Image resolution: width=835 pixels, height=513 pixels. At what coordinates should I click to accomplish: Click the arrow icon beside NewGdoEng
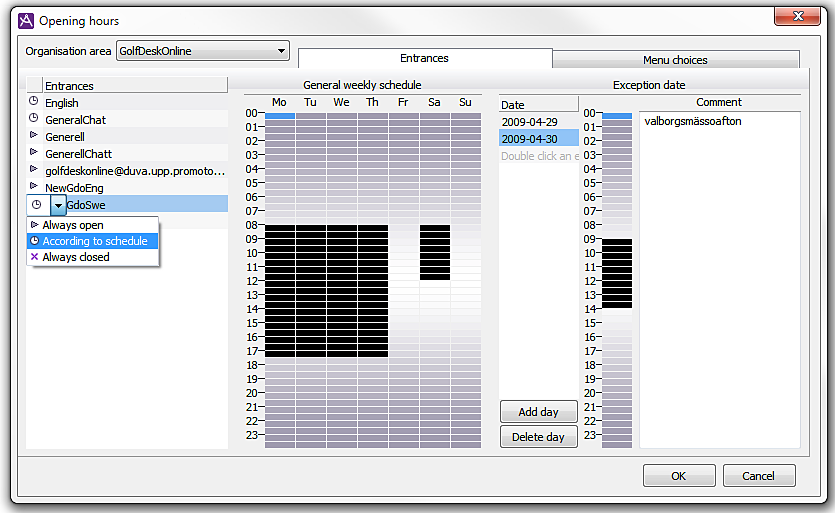click(x=34, y=186)
